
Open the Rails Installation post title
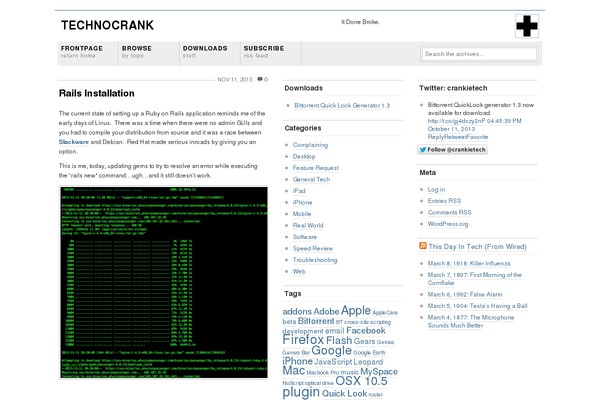point(97,93)
